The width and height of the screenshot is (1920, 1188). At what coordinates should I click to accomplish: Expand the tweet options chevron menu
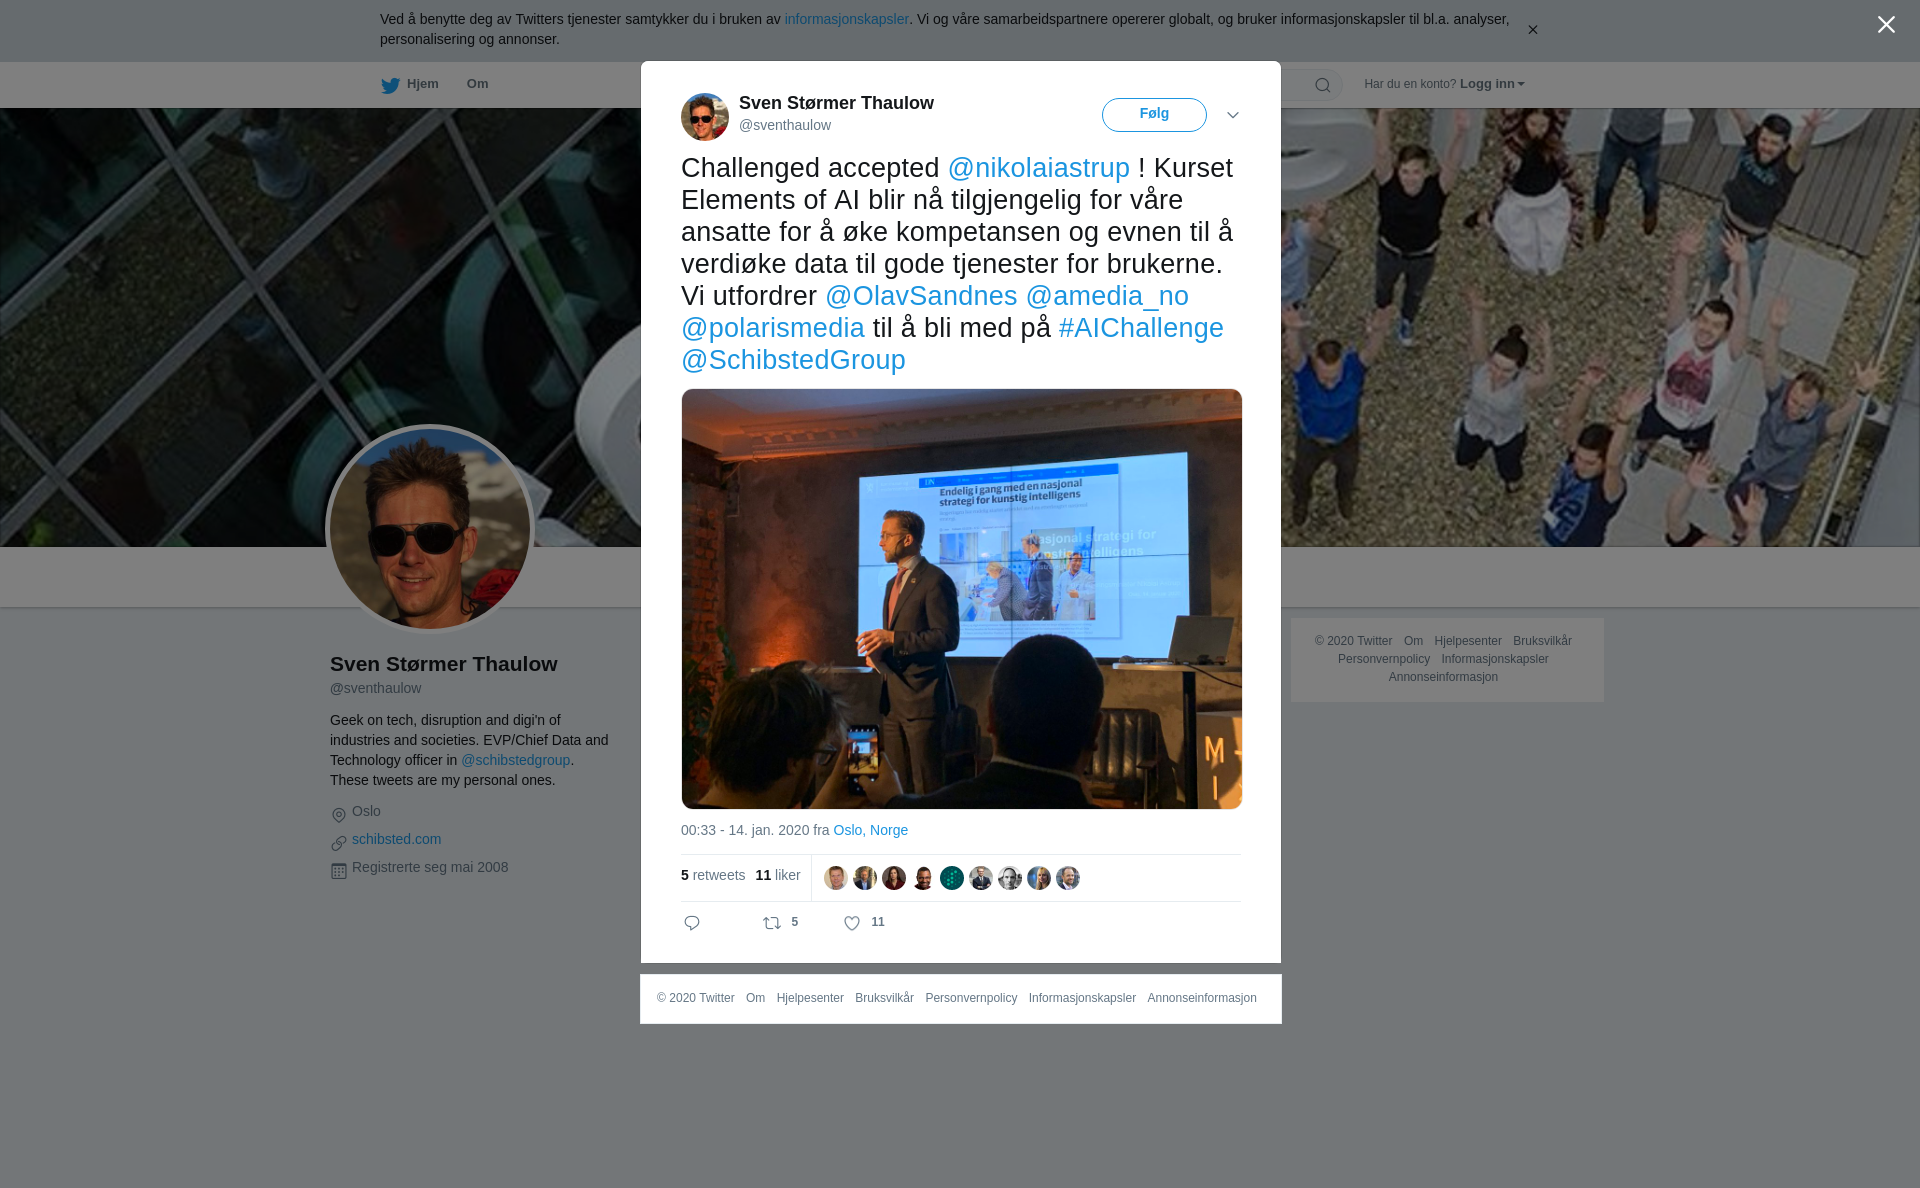pos(1233,115)
